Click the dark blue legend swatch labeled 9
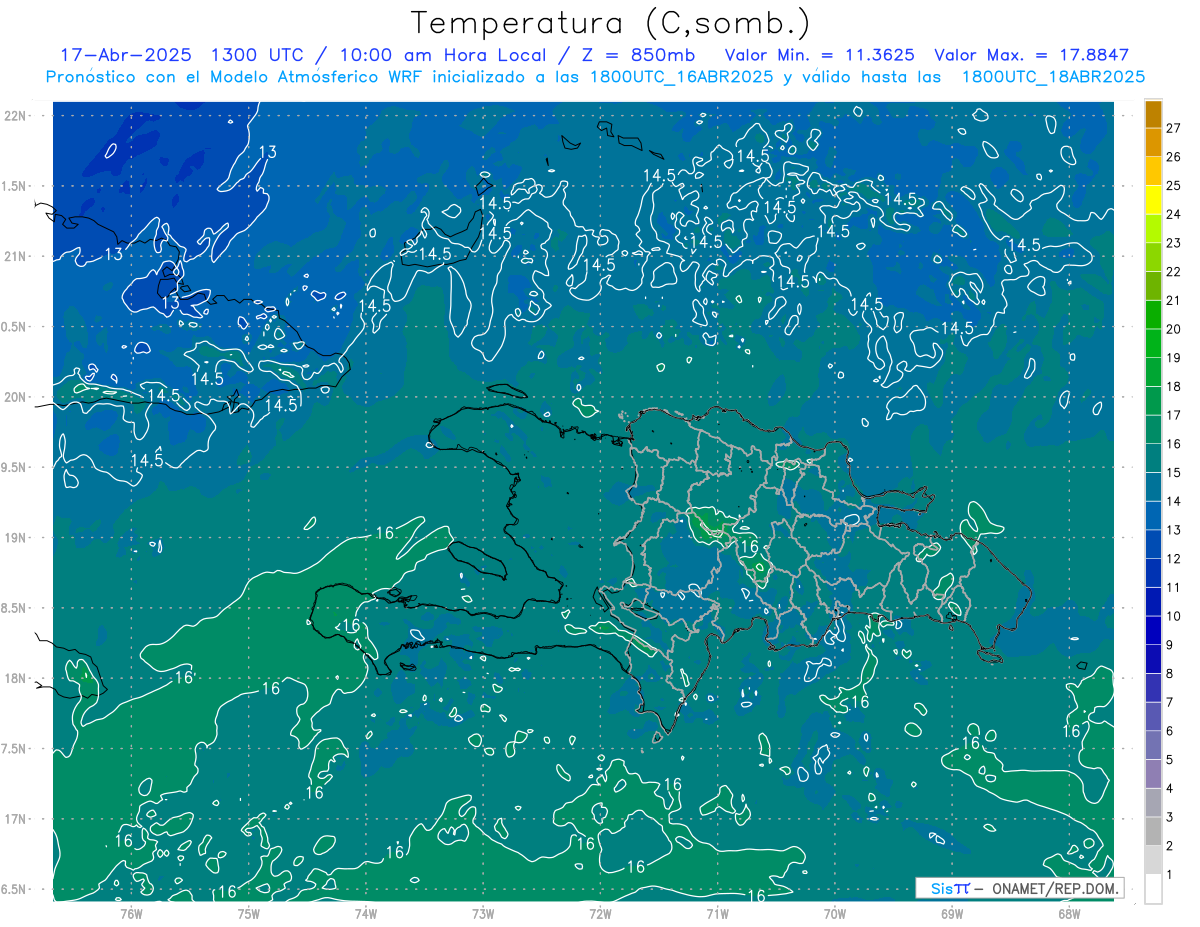The width and height of the screenshot is (1200, 927). [x=1153, y=631]
